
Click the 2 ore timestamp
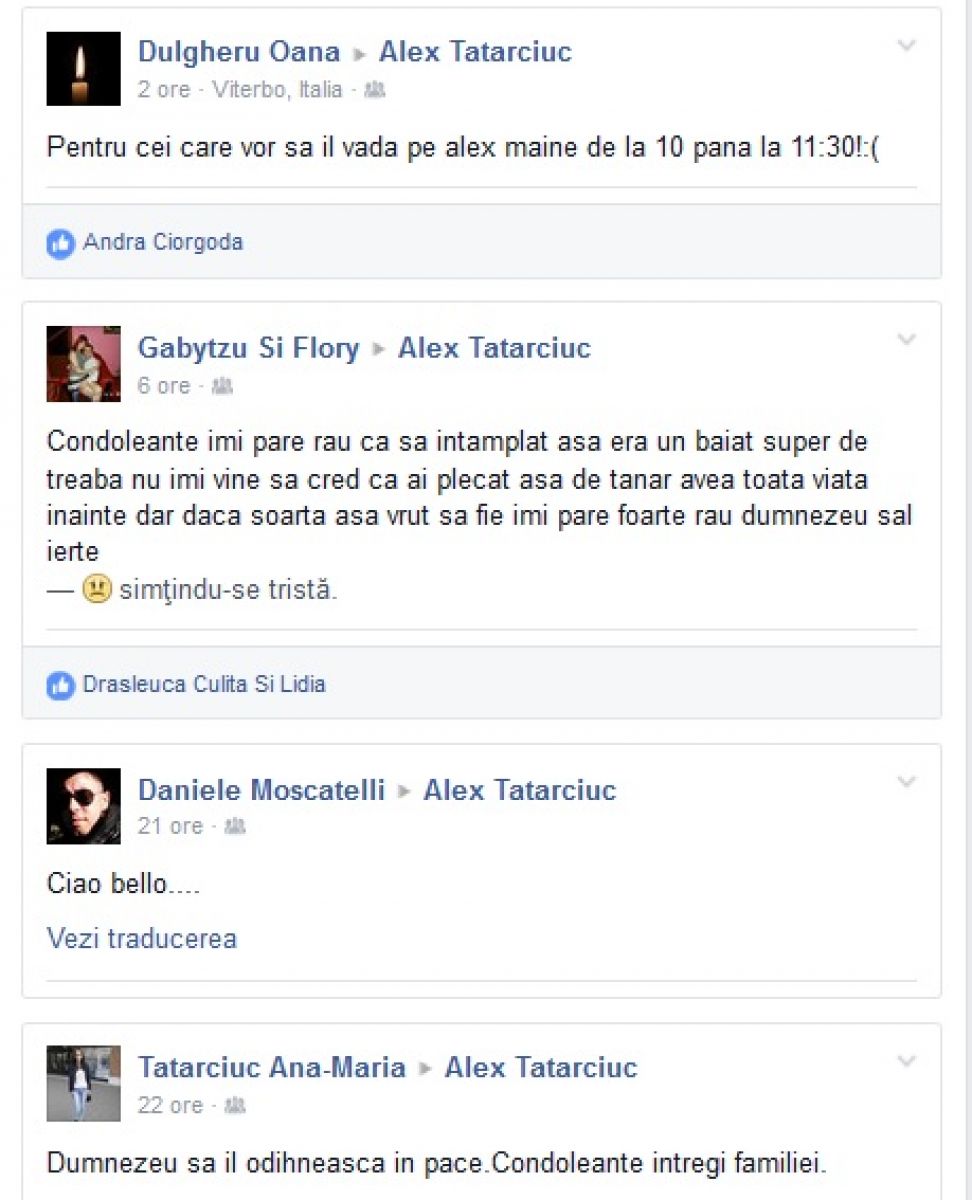point(164,90)
